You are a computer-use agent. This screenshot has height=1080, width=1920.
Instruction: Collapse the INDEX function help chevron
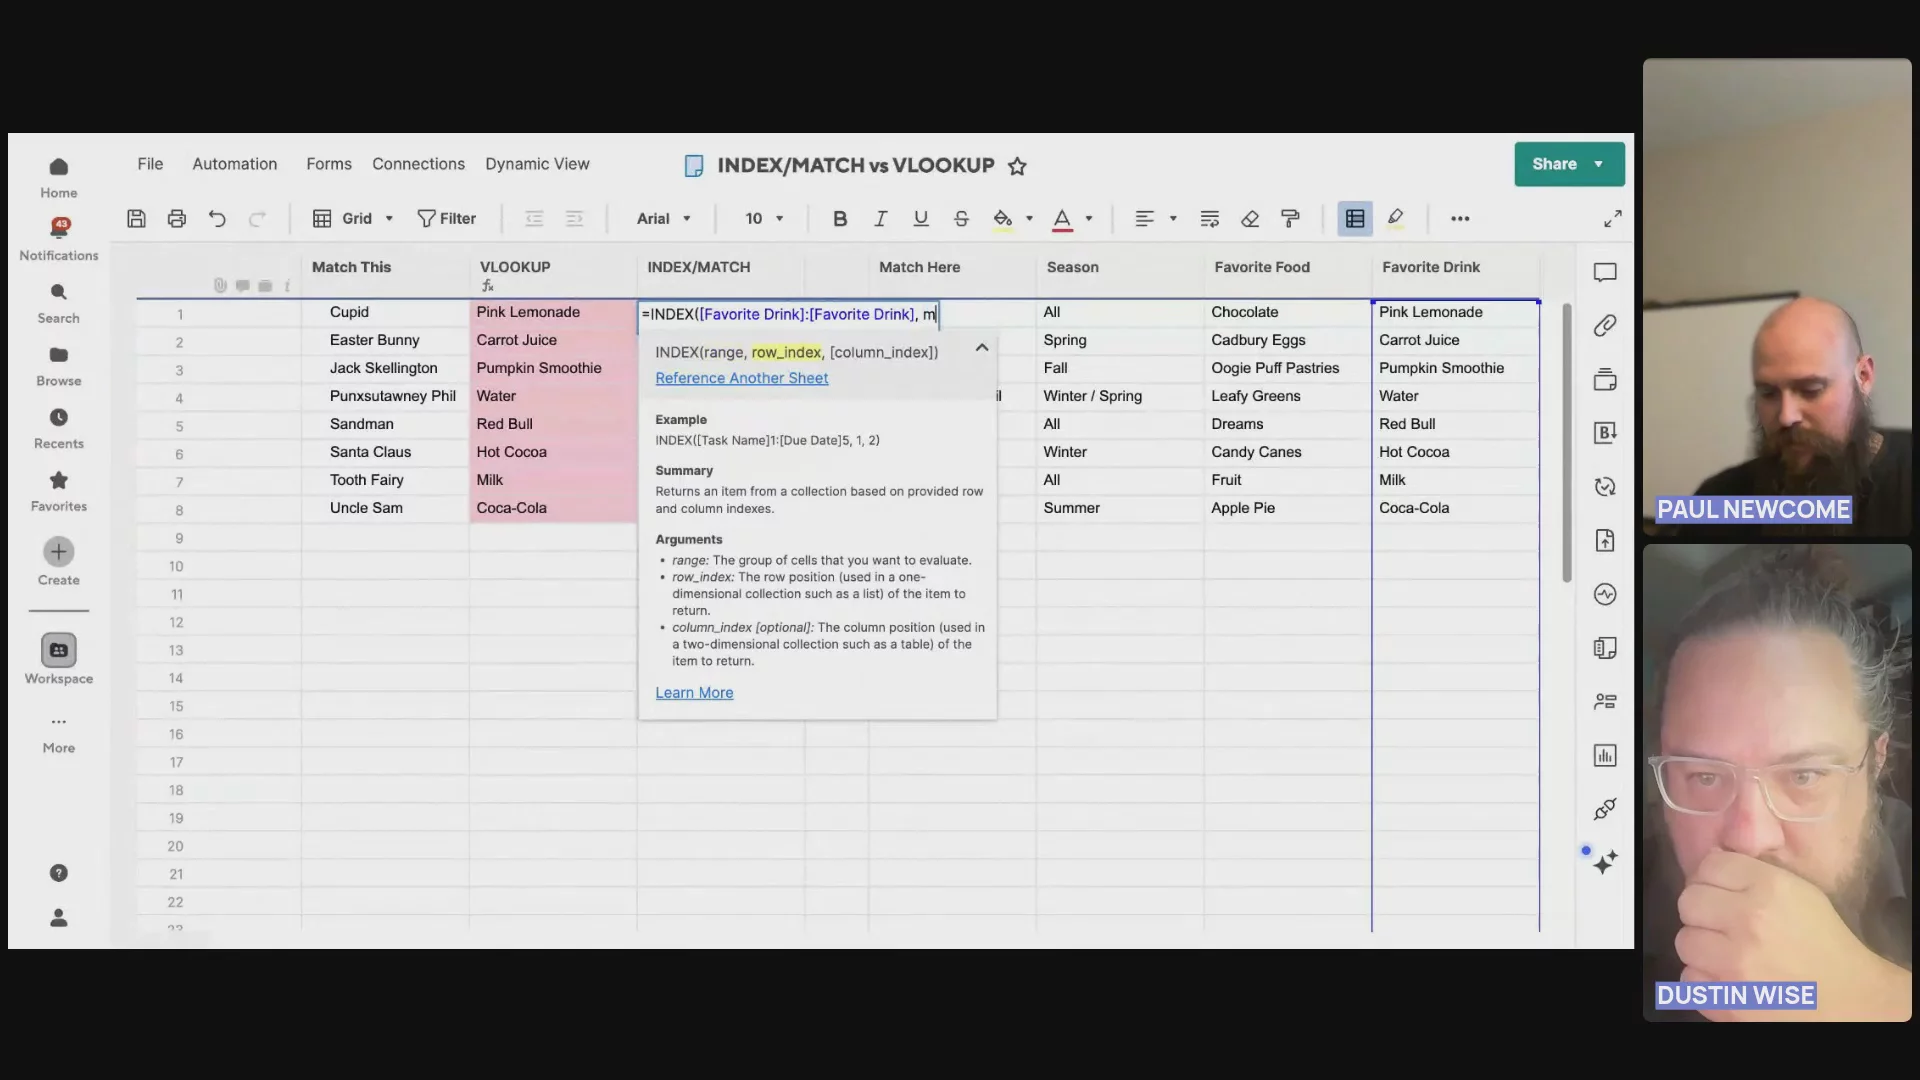[982, 348]
